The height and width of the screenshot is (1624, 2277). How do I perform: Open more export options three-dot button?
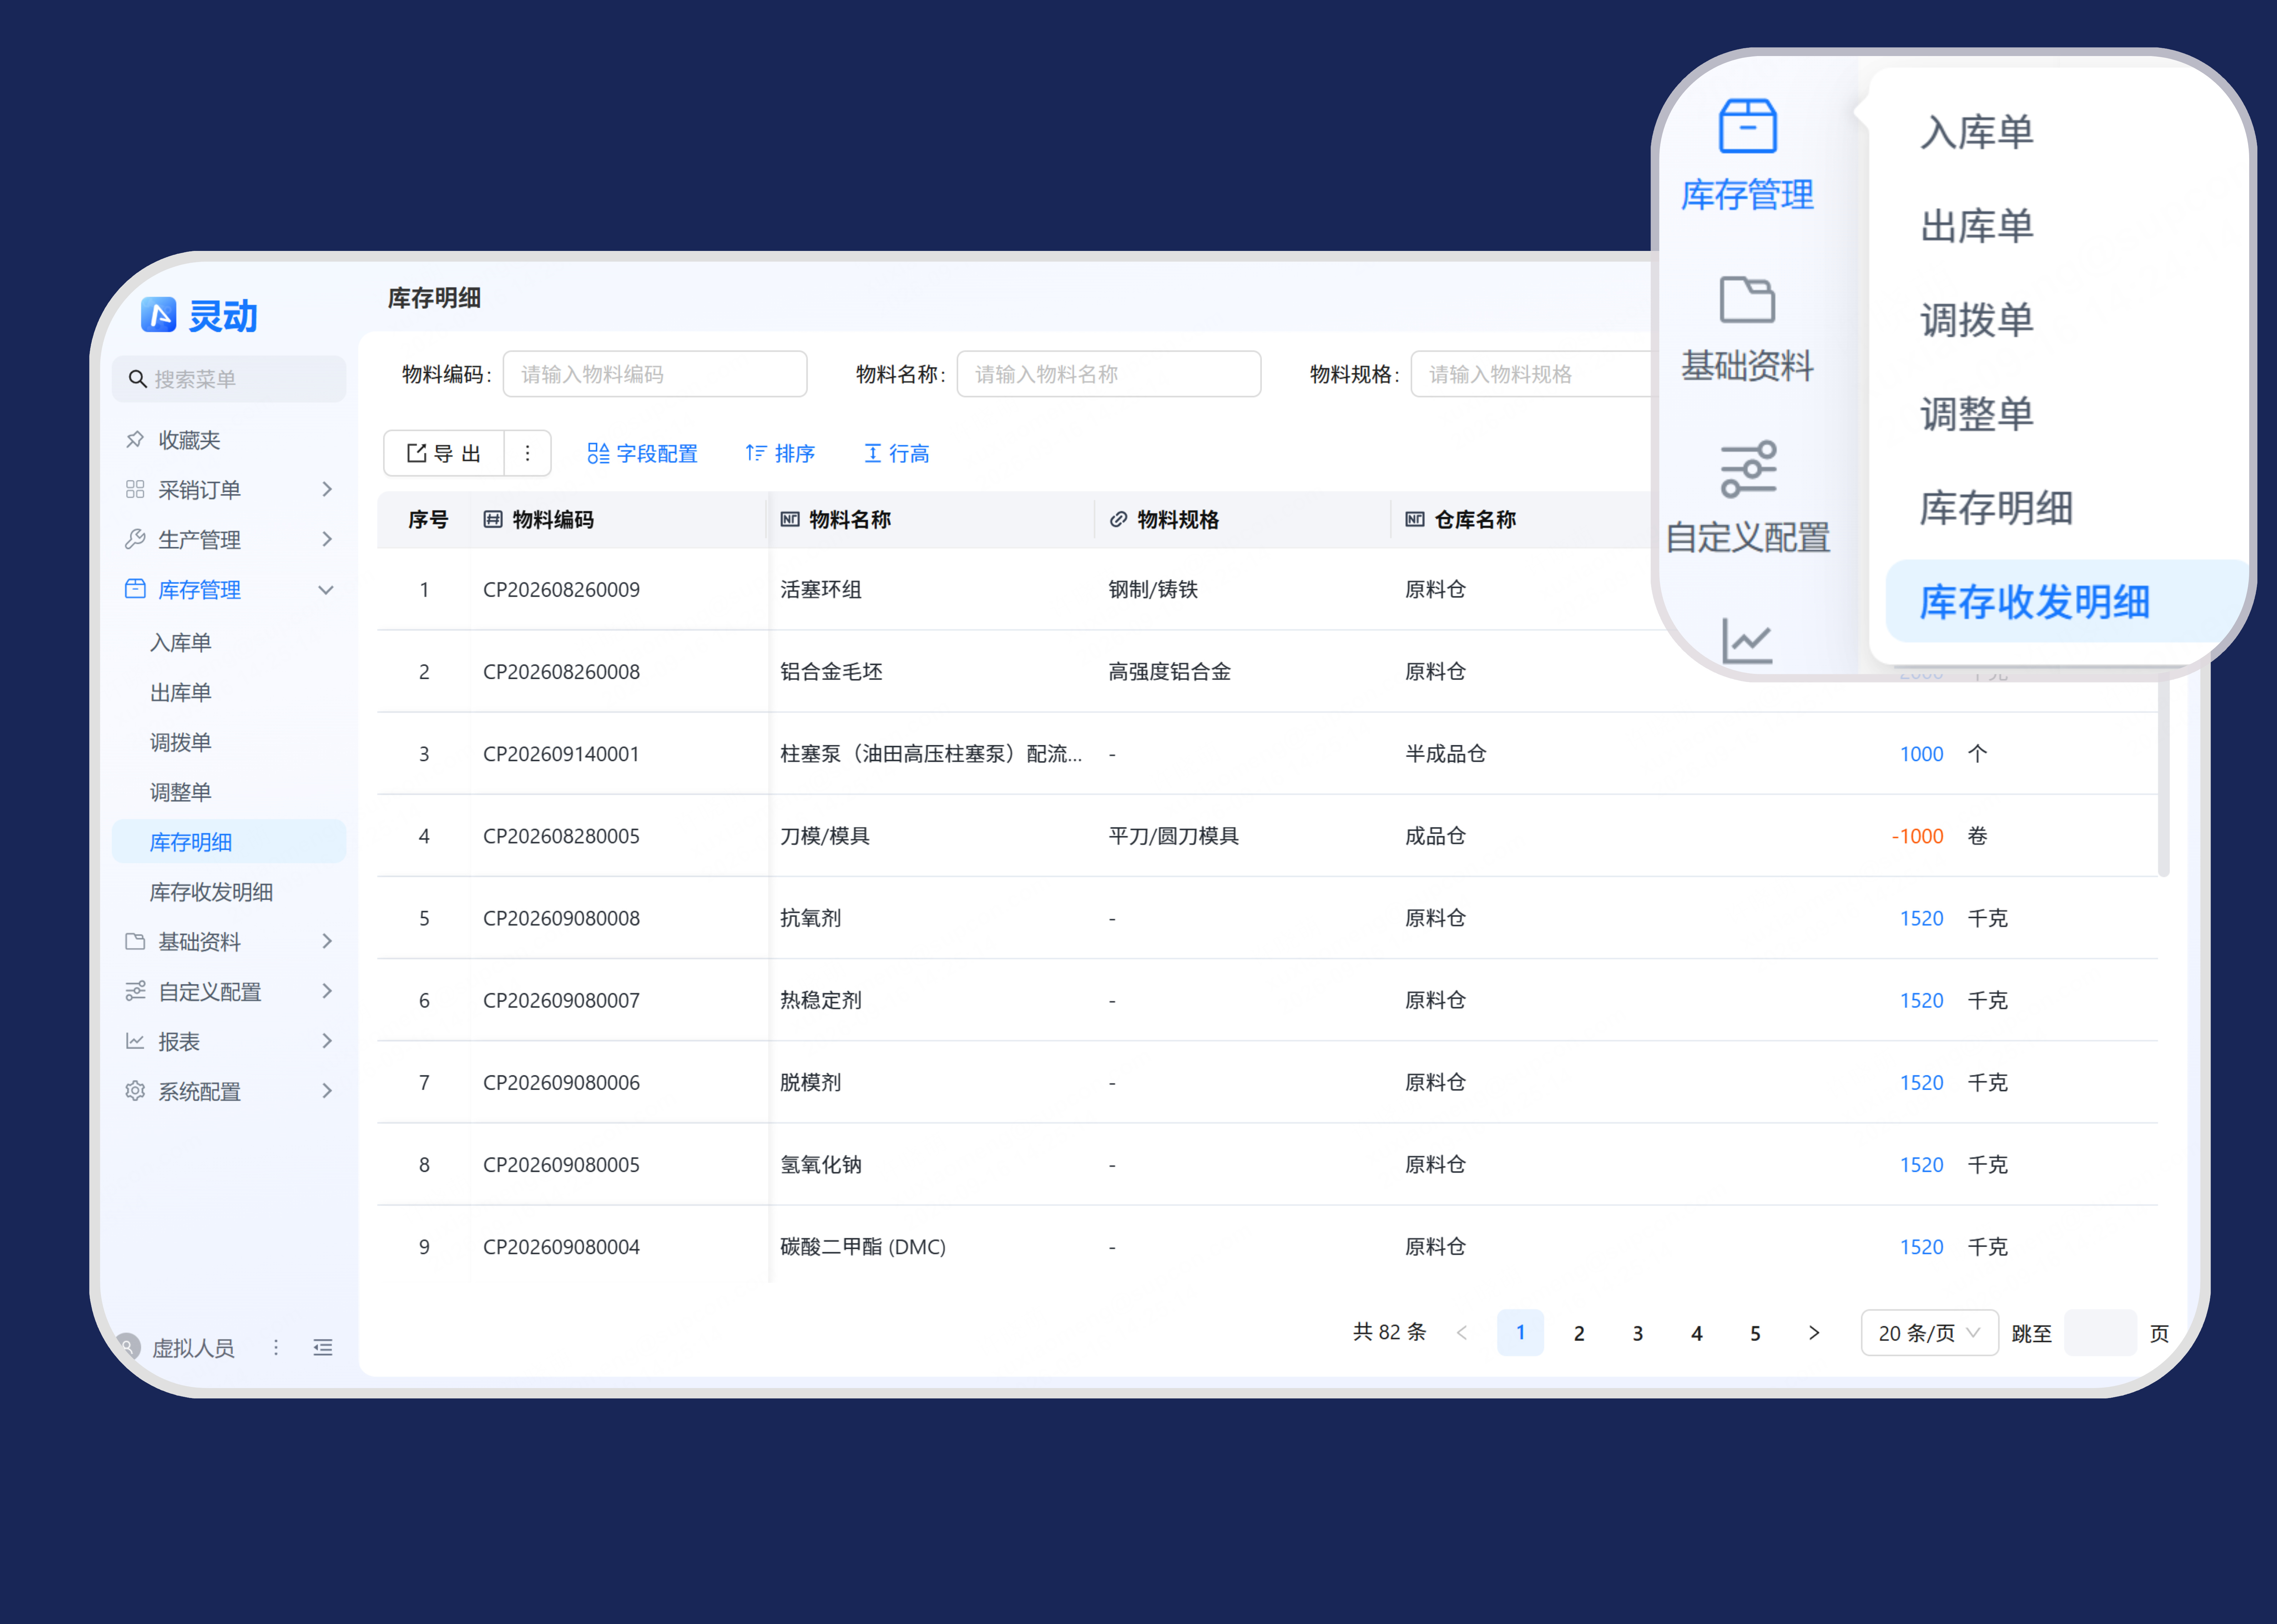coord(527,453)
